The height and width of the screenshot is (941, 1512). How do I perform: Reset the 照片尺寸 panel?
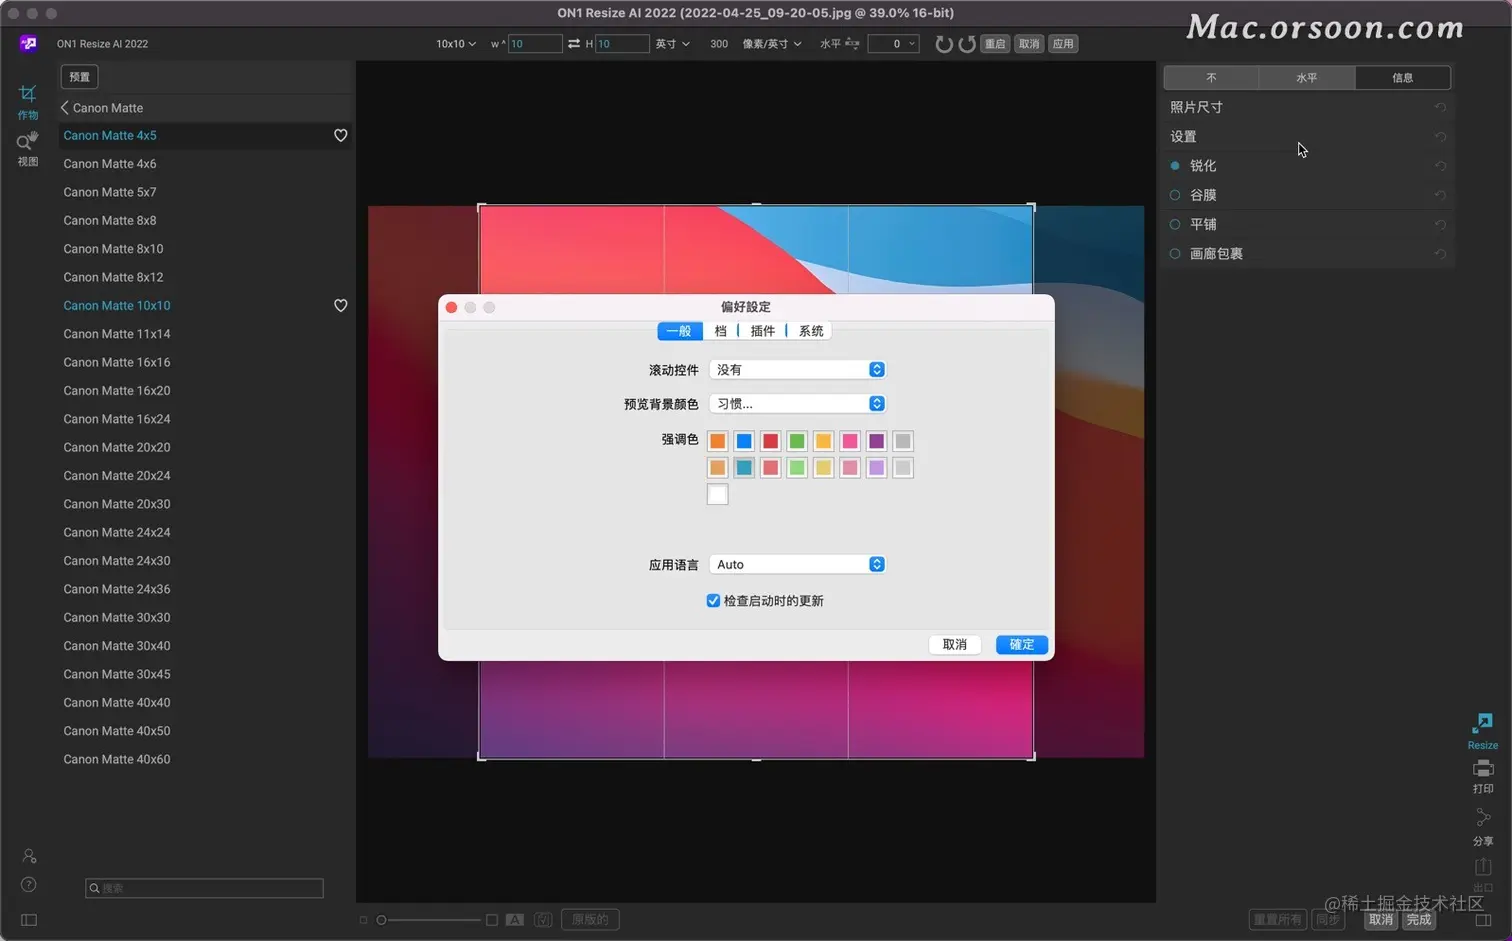[x=1440, y=107]
